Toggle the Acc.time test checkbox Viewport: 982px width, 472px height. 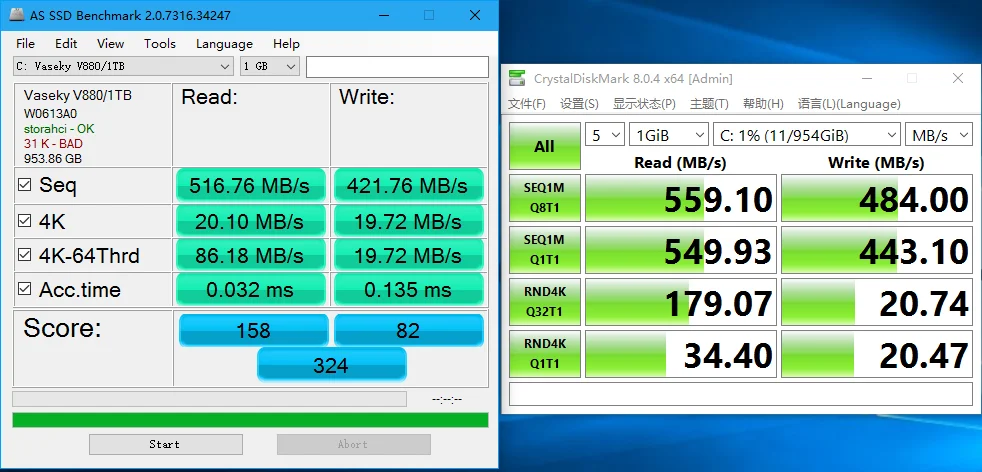pos(24,289)
